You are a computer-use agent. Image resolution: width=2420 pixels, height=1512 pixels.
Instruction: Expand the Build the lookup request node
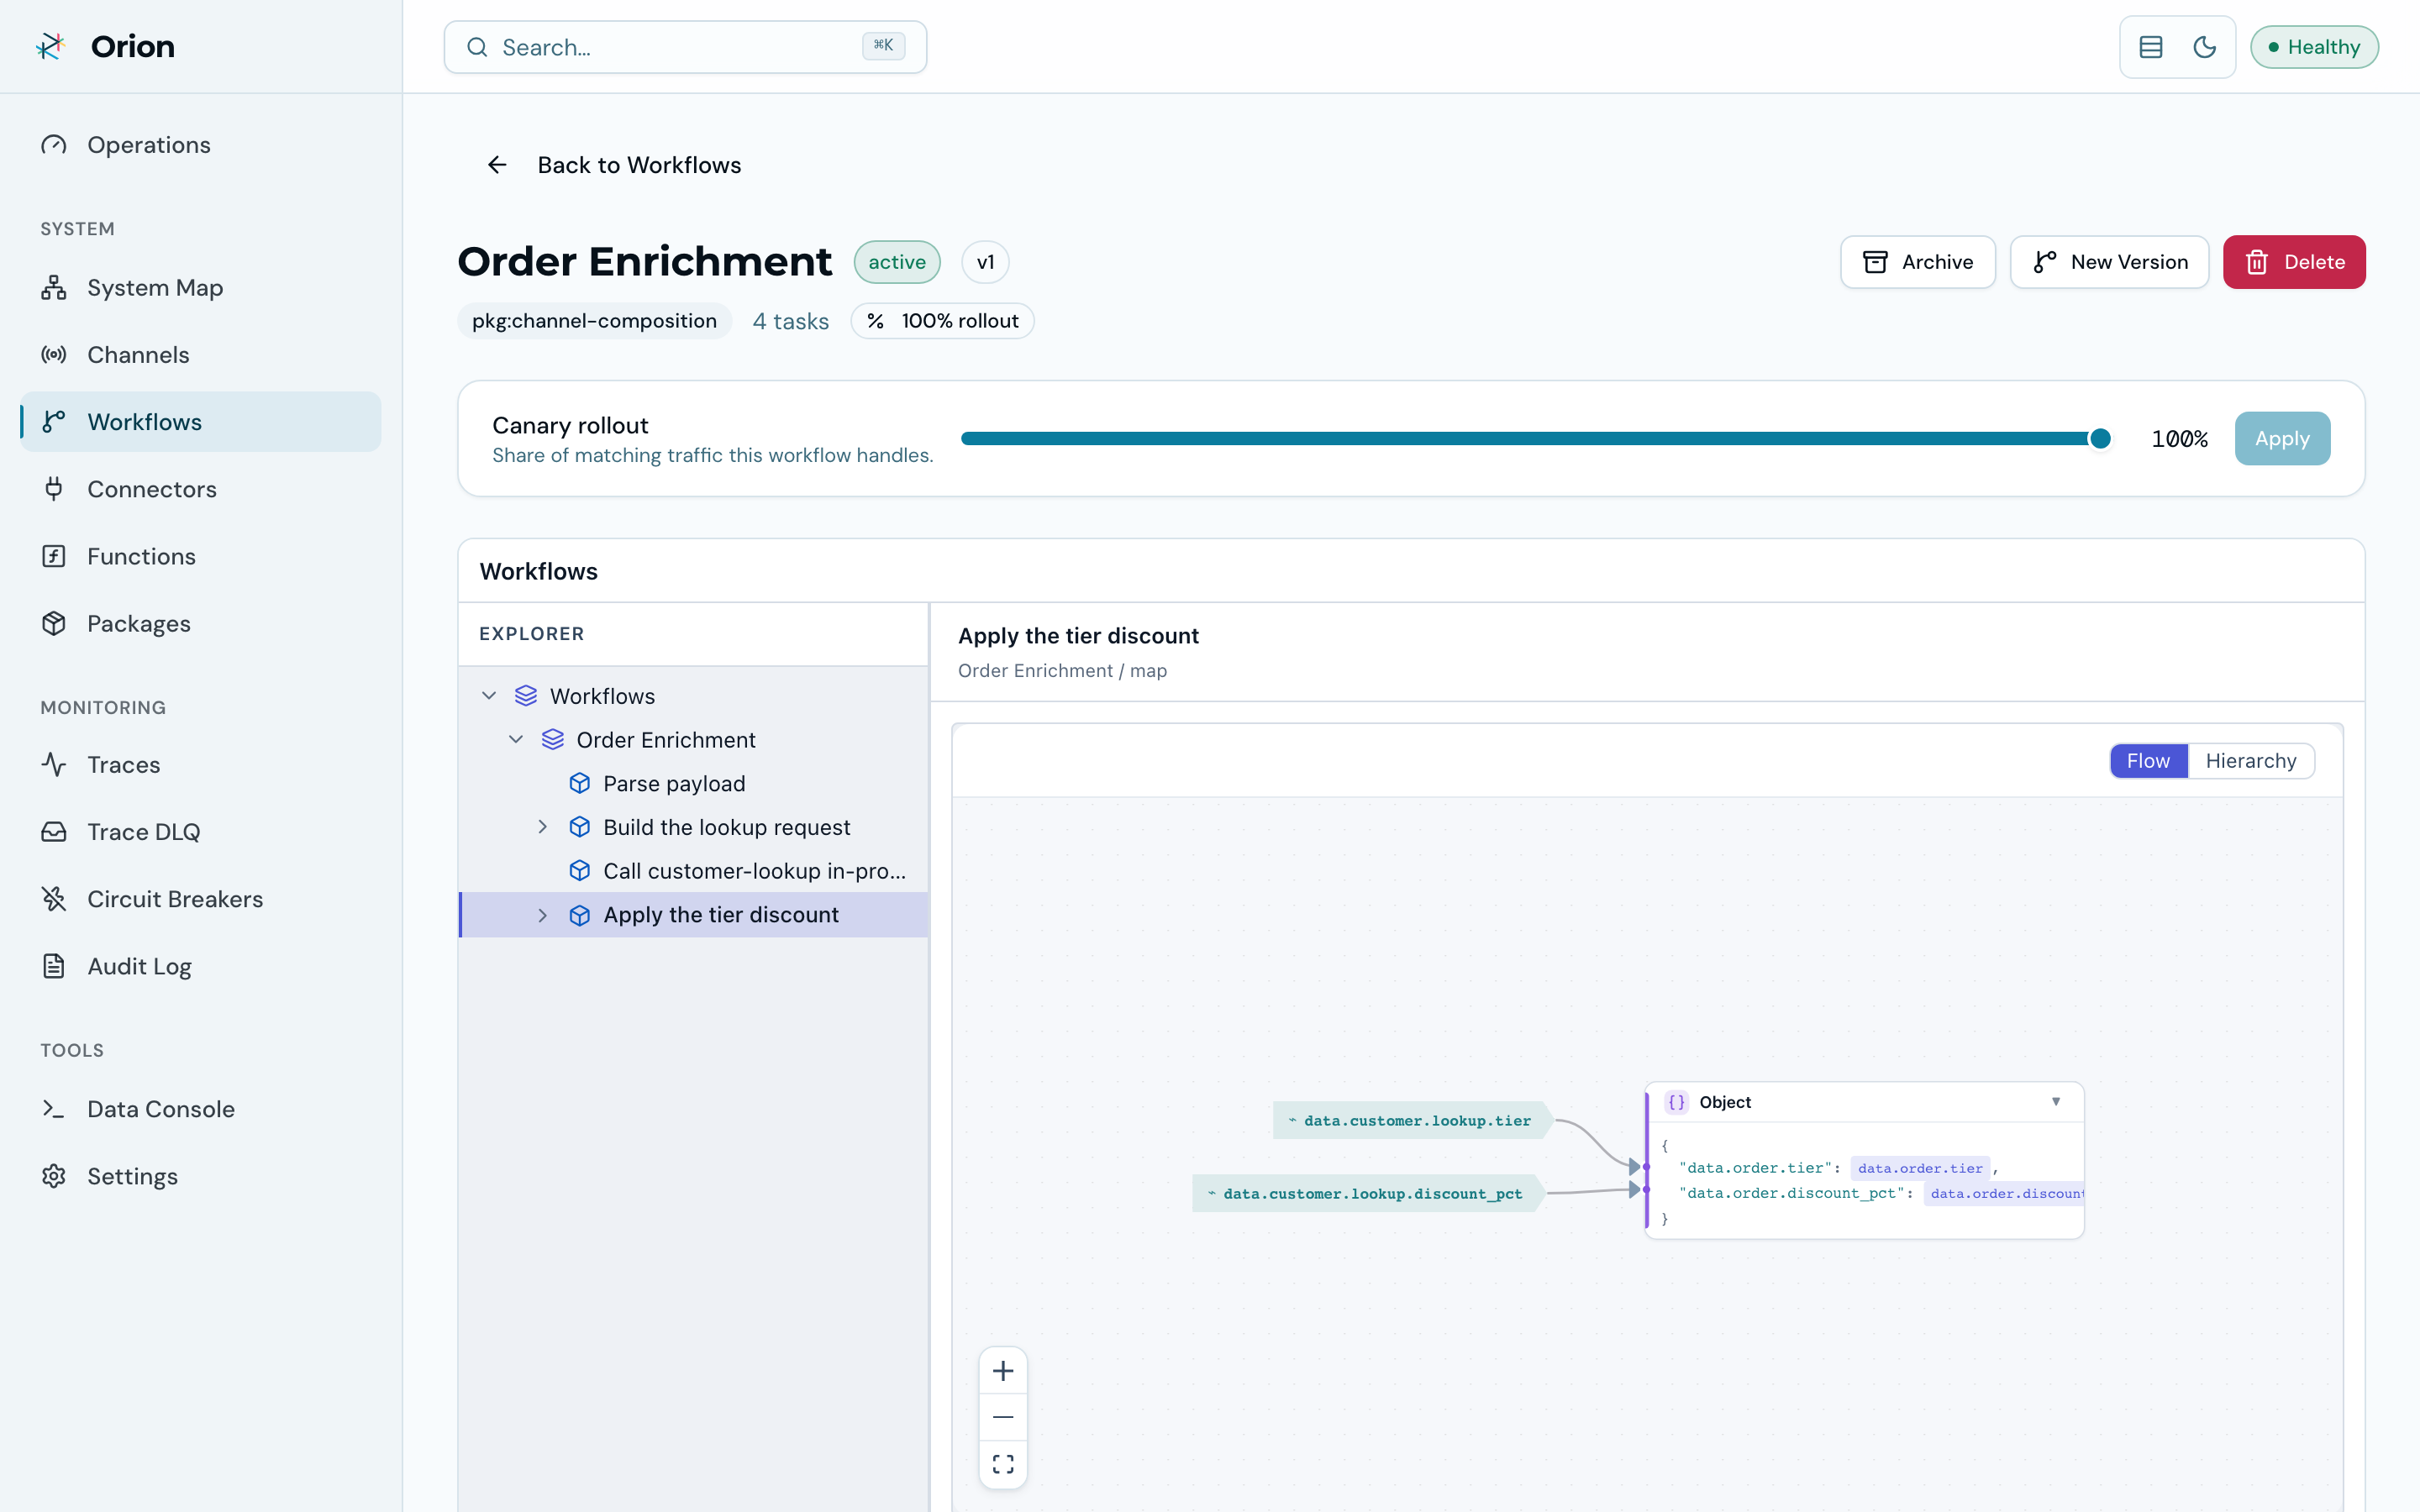click(x=543, y=827)
